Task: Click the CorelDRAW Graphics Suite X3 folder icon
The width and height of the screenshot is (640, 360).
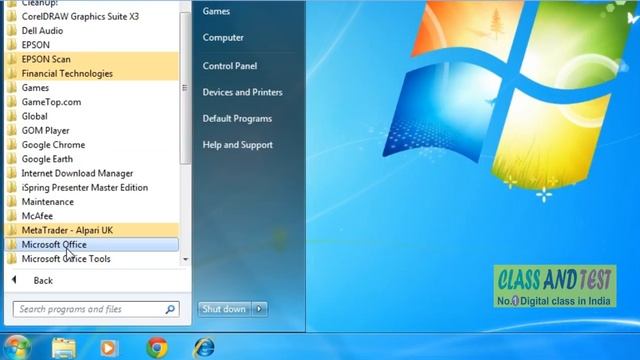Action: coord(12,16)
